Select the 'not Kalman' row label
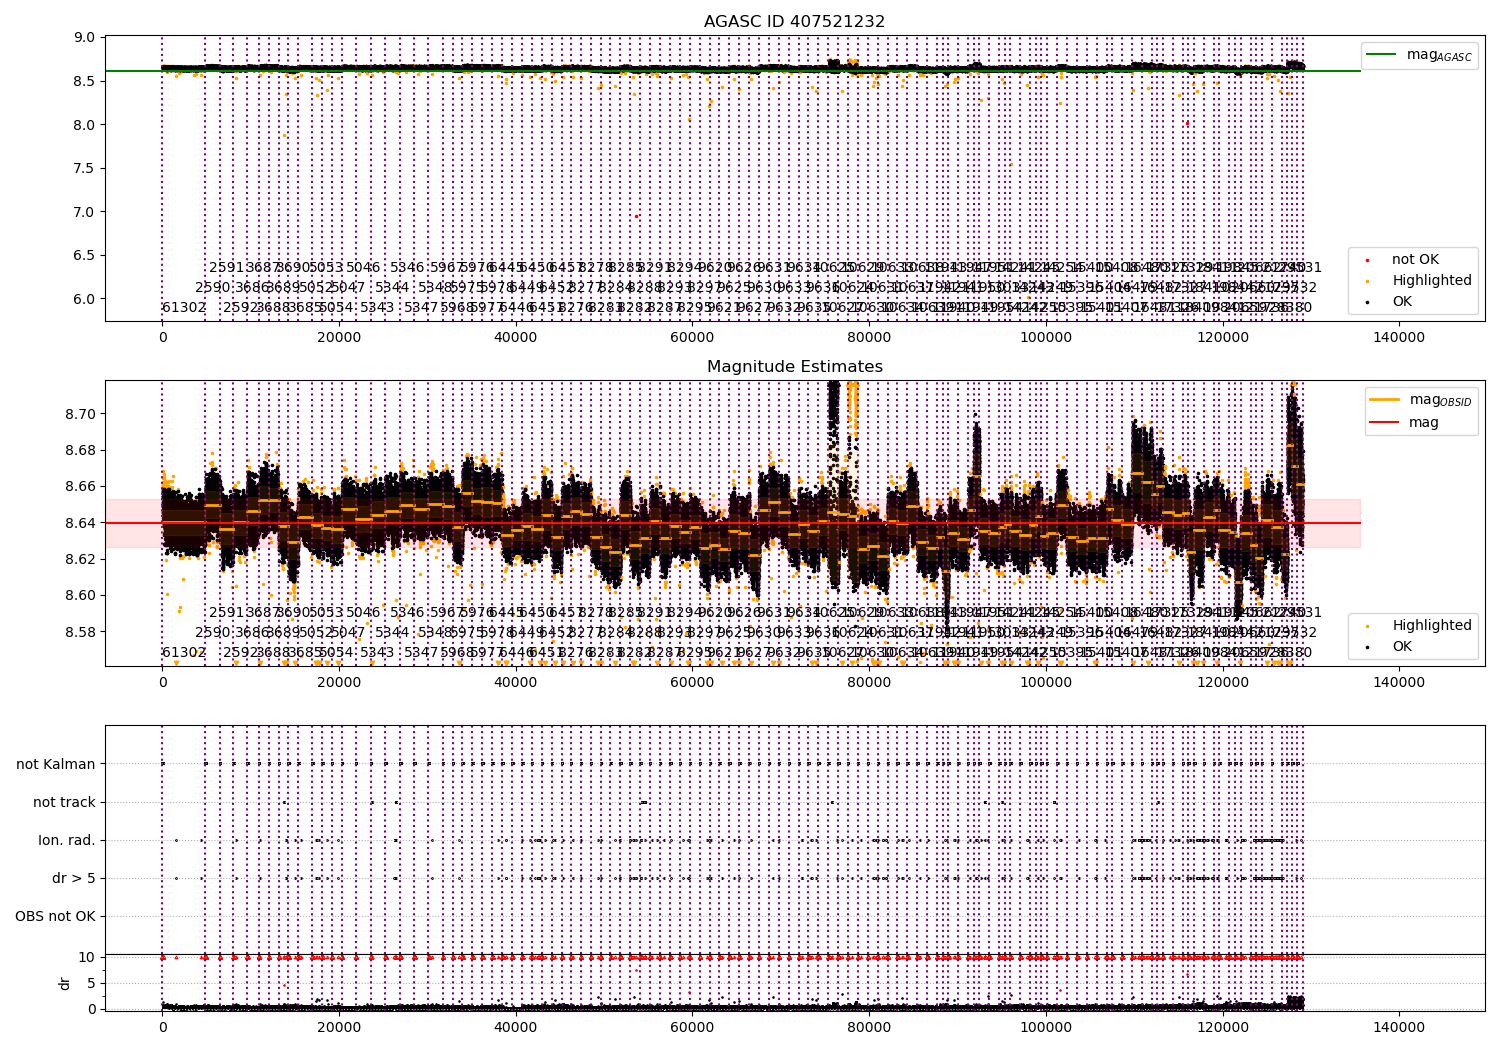 tap(56, 765)
